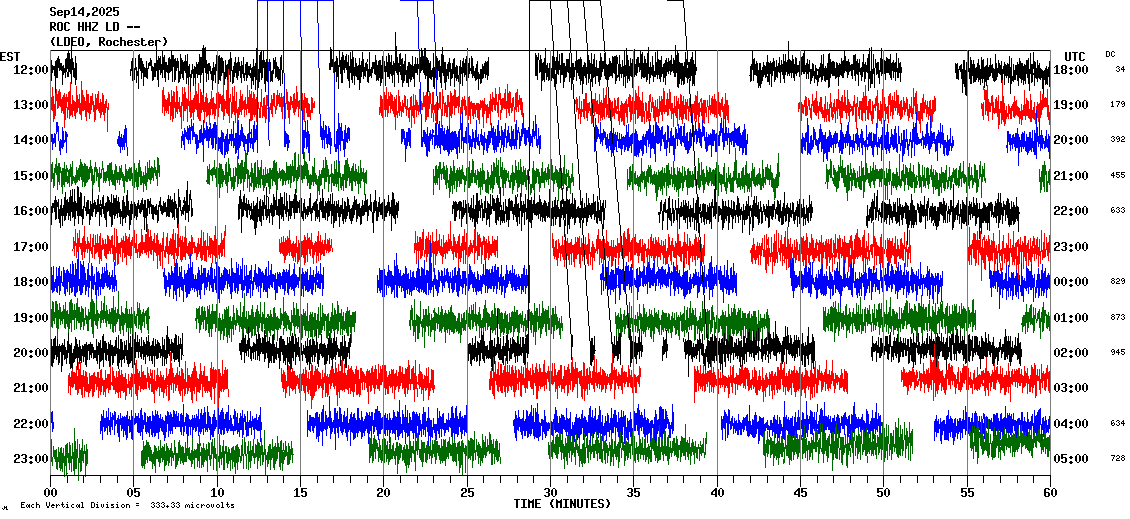Click the 10 minute axis tick label
Viewport: 1130px width, 519px height.
click(217, 493)
